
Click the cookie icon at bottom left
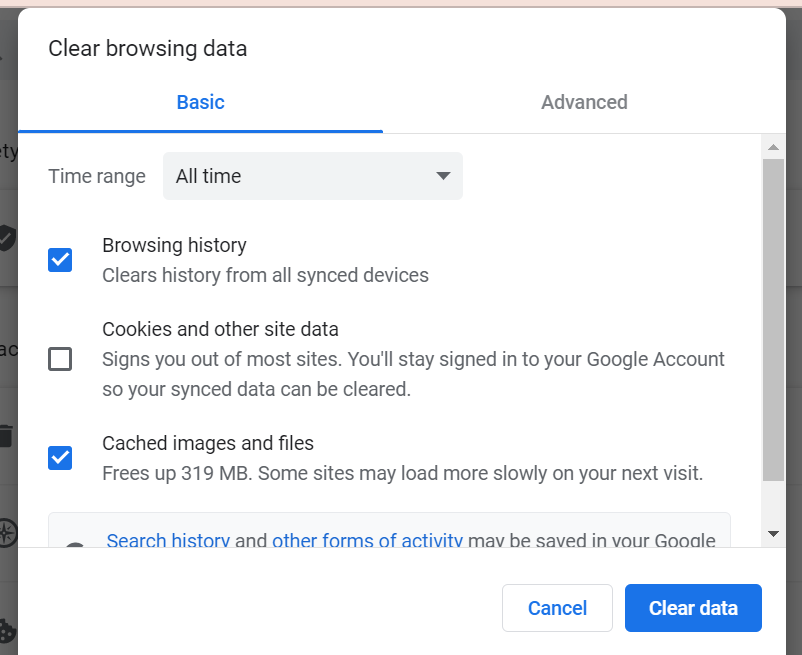pos(7,630)
